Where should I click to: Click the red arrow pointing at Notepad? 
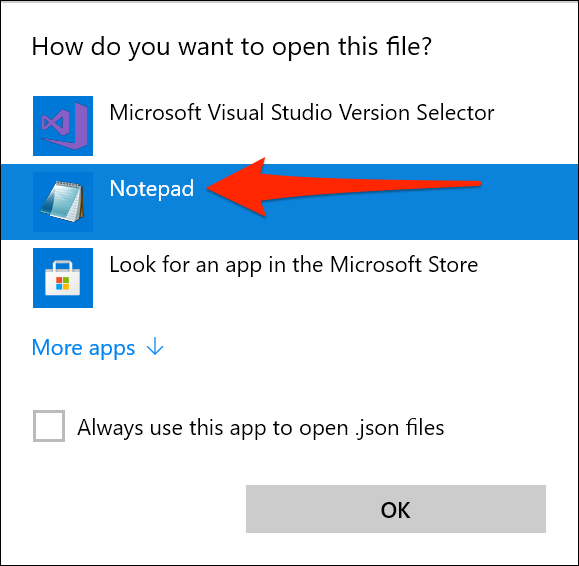click(x=343, y=187)
